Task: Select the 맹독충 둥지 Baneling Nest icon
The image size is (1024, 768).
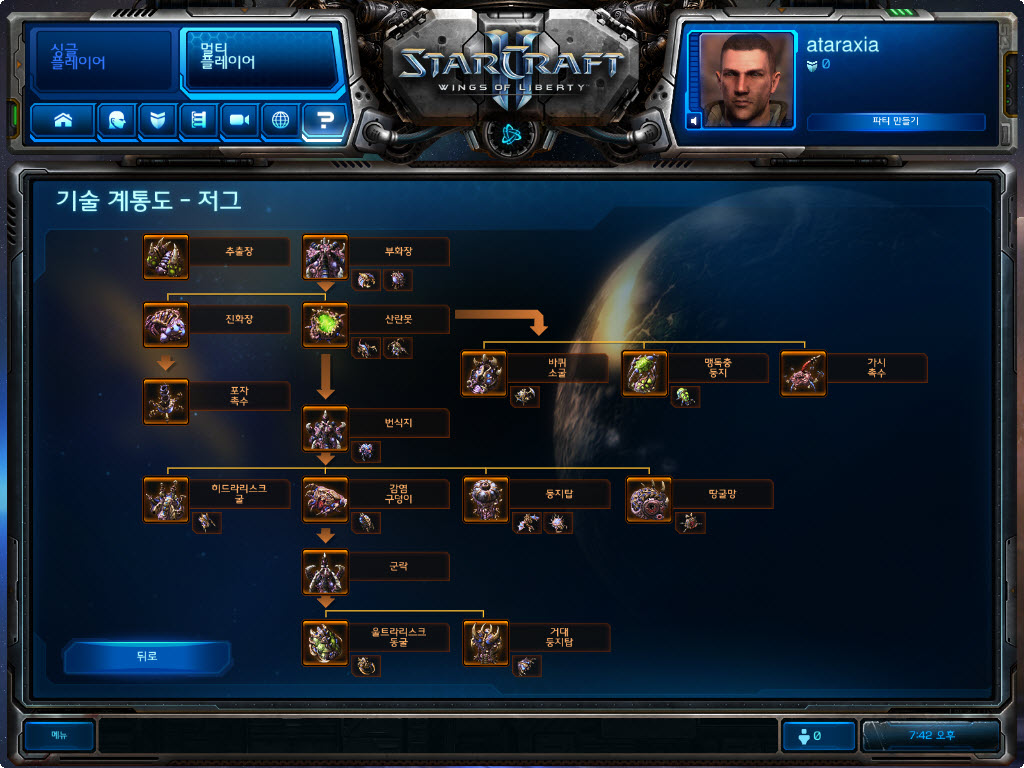Action: pyautogui.click(x=645, y=374)
